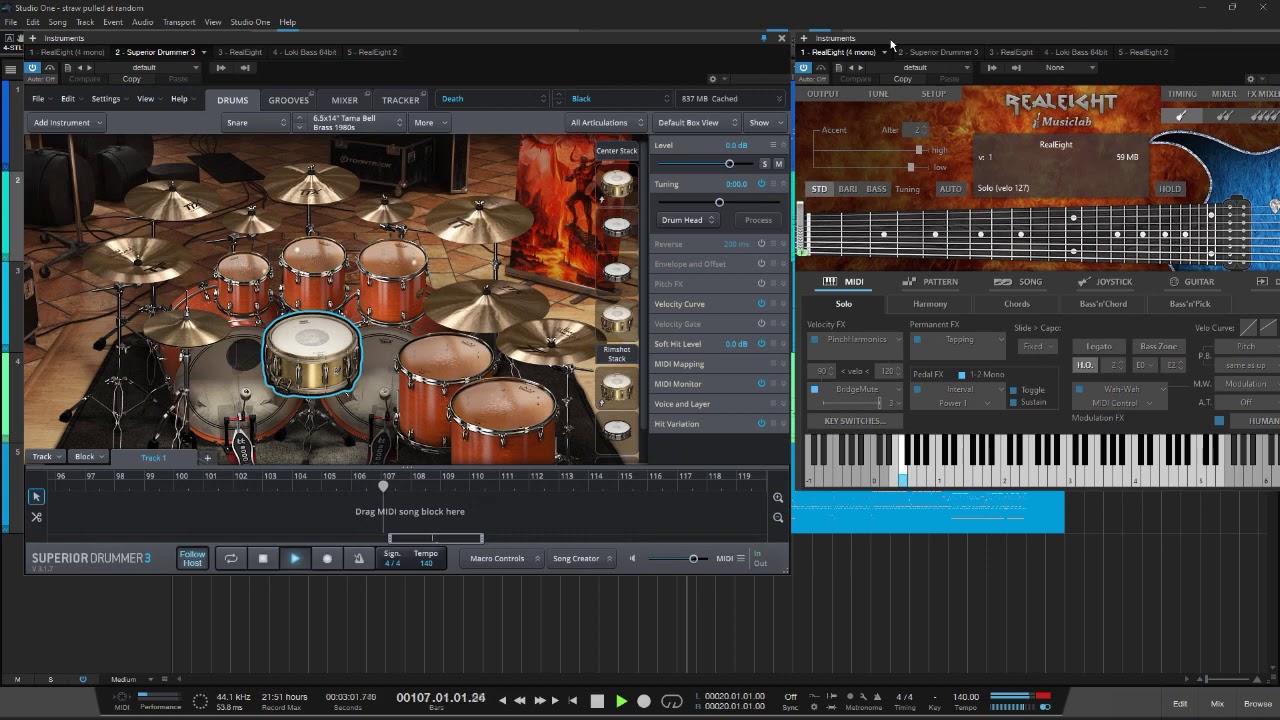Screen dimensions: 1280x720
Task: Add an instrument in left Instruments panel
Action: pos(34,38)
